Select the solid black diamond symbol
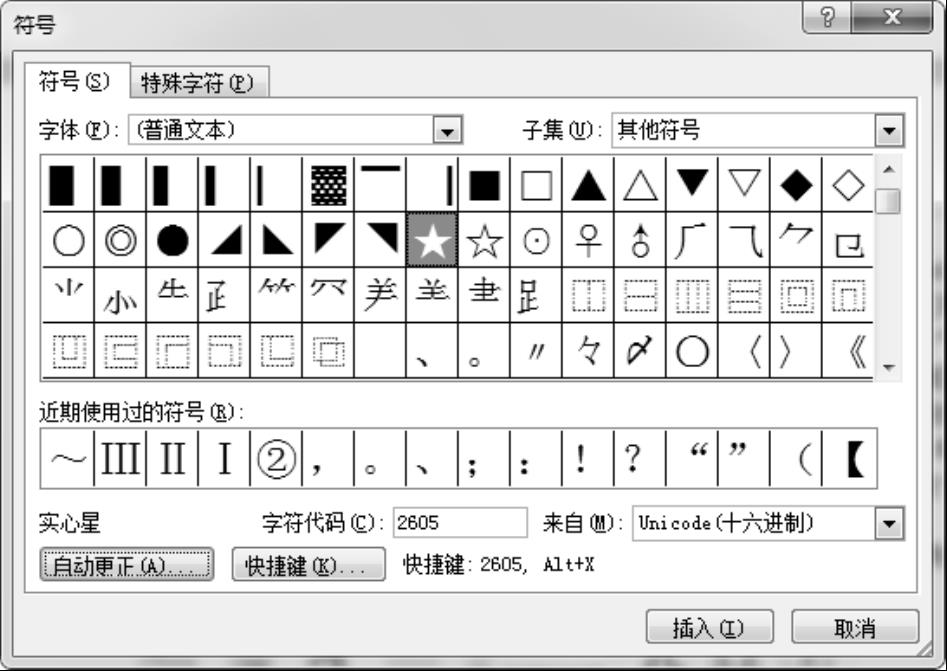The width and height of the screenshot is (947, 671). (x=796, y=185)
